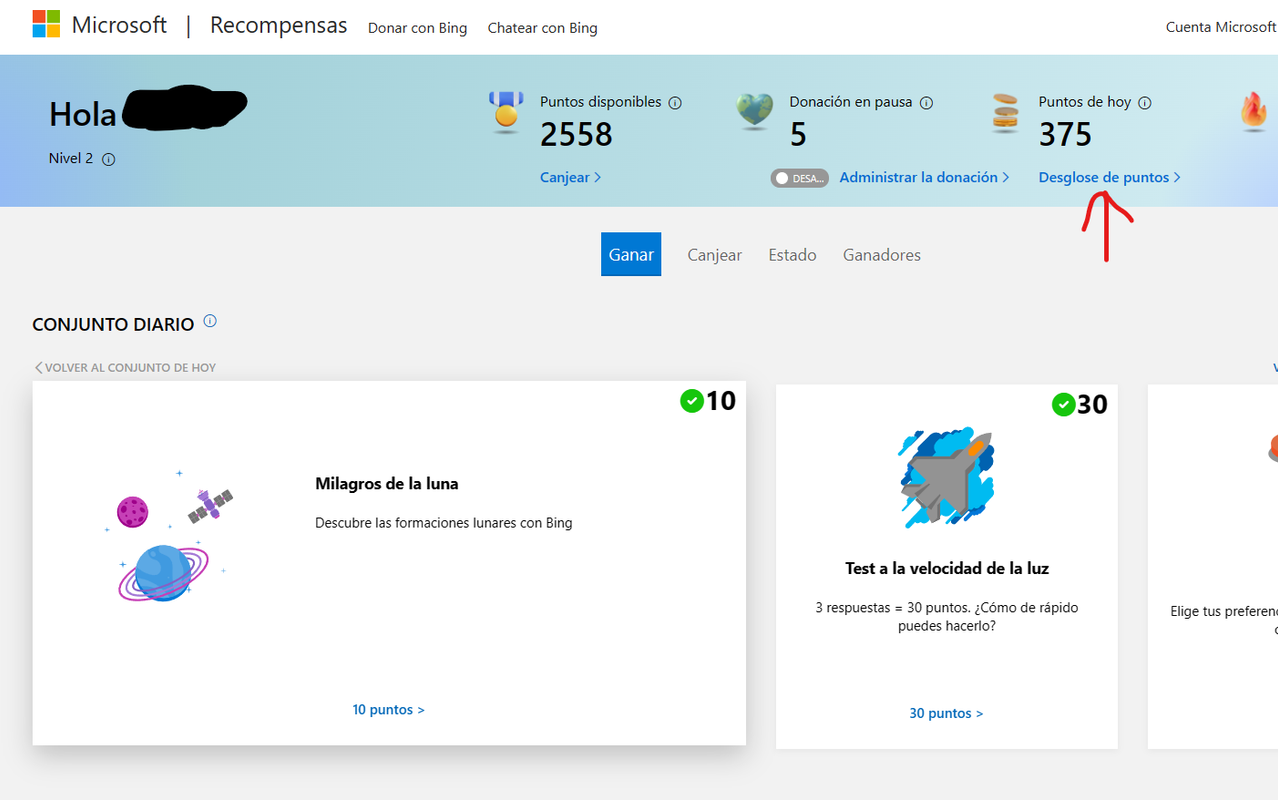Click the 2558 available points value
The height and width of the screenshot is (800, 1278).
tap(576, 135)
